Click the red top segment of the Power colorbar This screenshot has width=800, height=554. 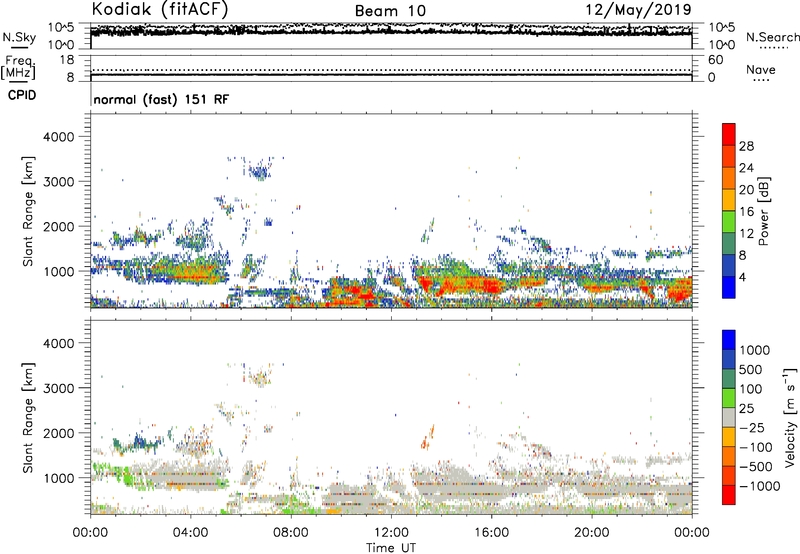pos(729,134)
